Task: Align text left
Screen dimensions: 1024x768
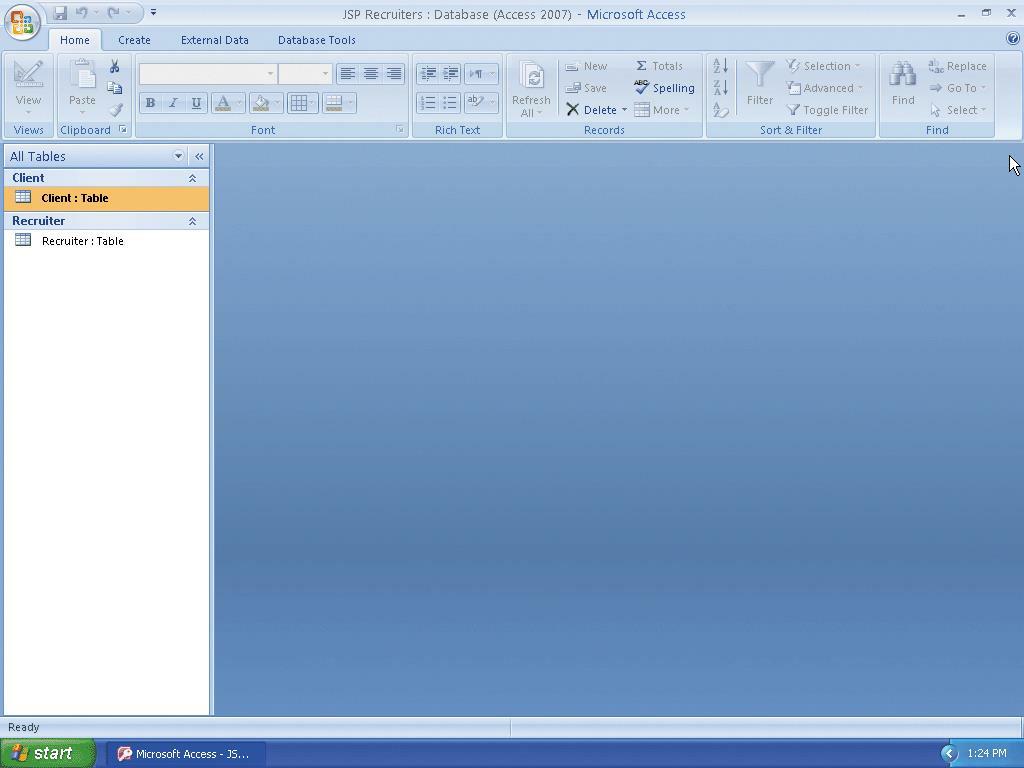Action: coord(347,74)
